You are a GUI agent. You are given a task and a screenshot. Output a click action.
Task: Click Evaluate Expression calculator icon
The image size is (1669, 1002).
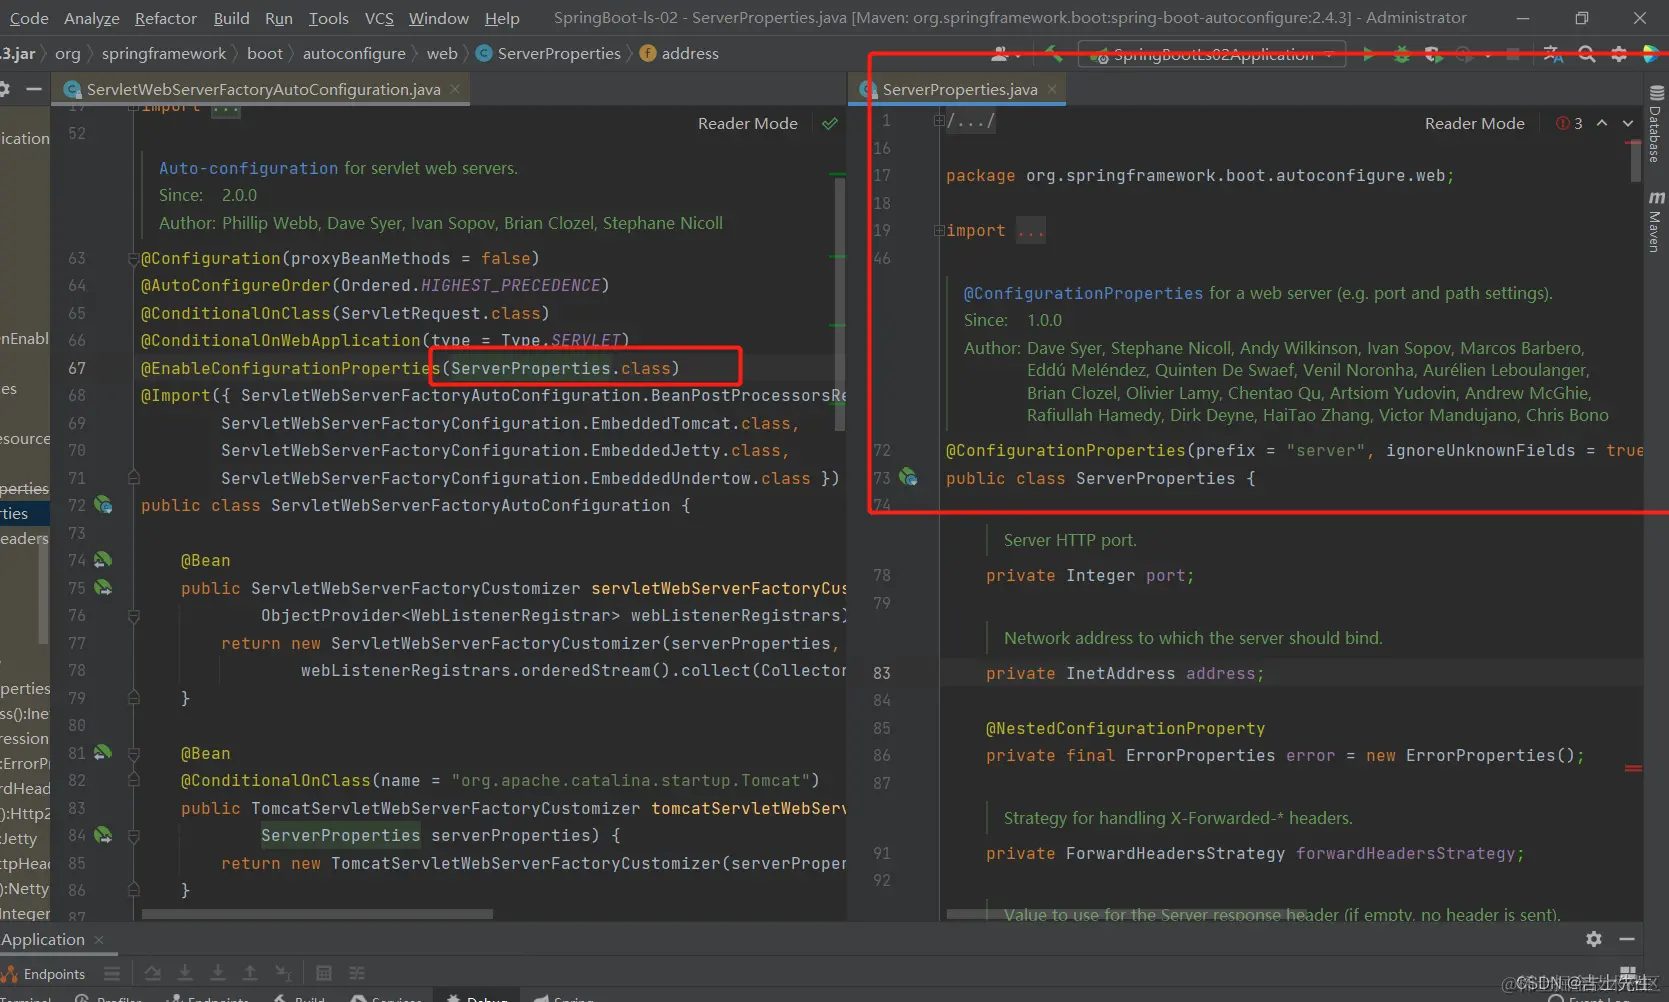pyautogui.click(x=324, y=973)
